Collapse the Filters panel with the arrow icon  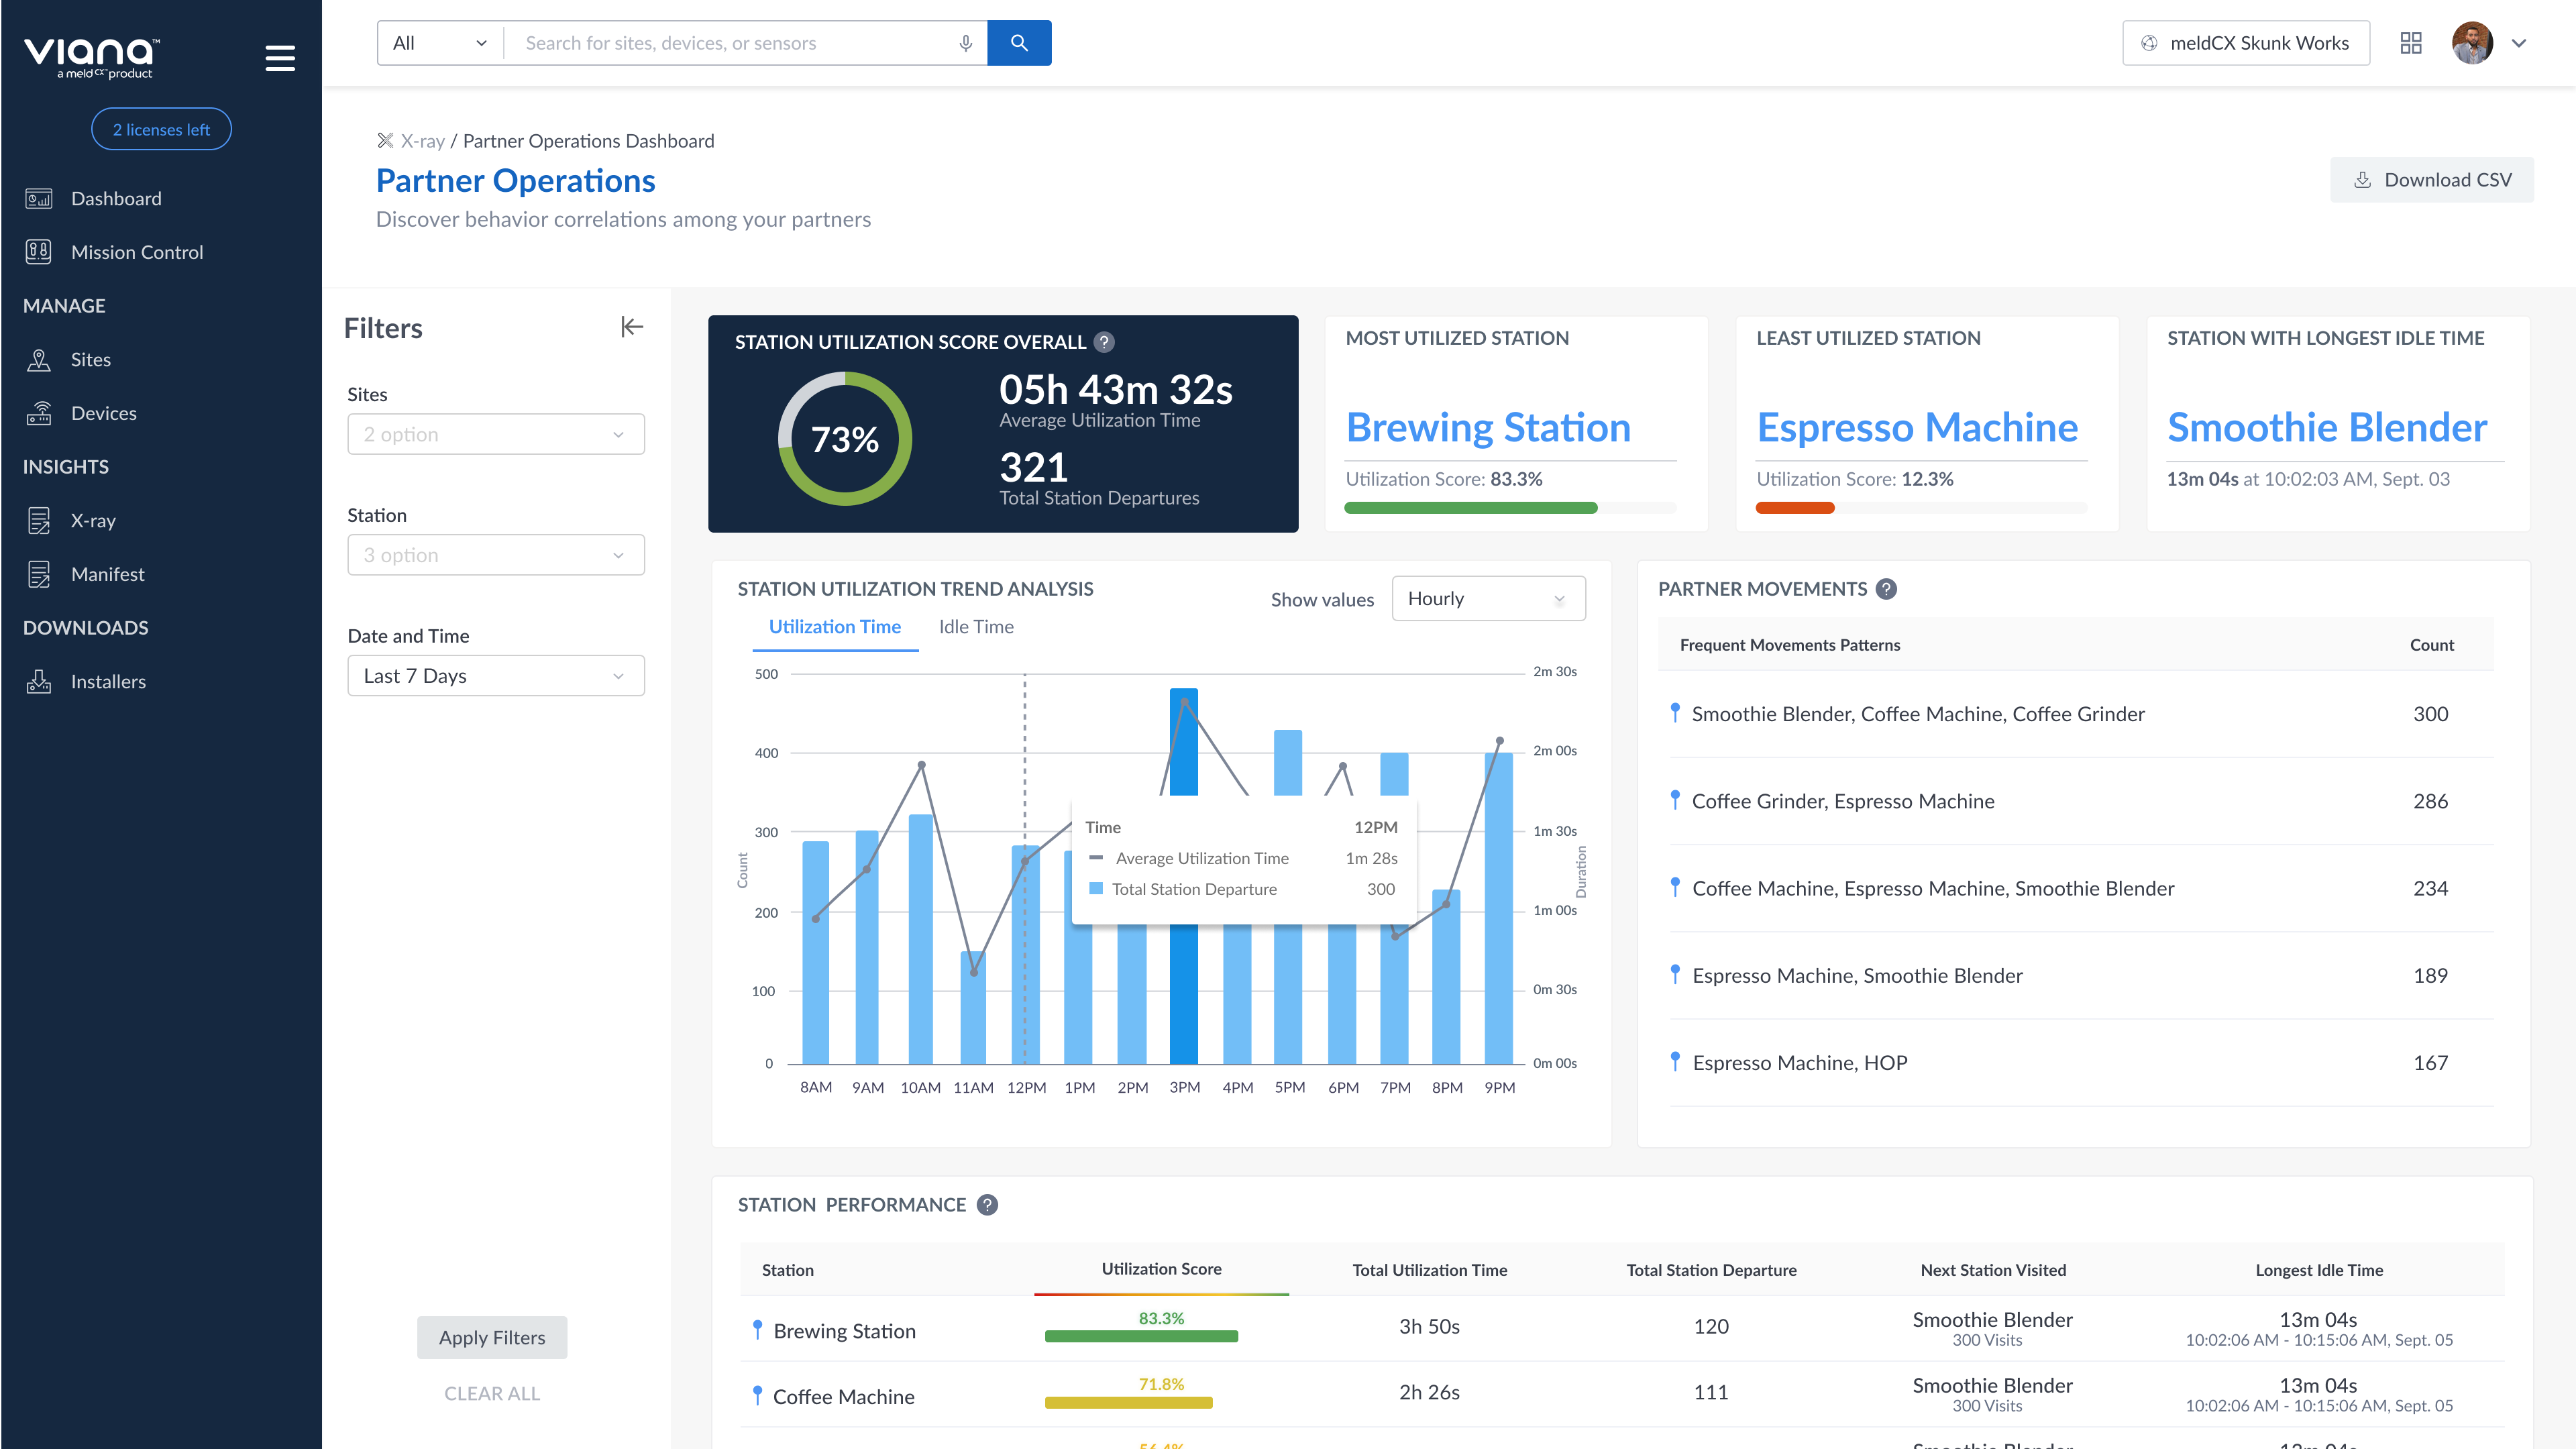(632, 327)
